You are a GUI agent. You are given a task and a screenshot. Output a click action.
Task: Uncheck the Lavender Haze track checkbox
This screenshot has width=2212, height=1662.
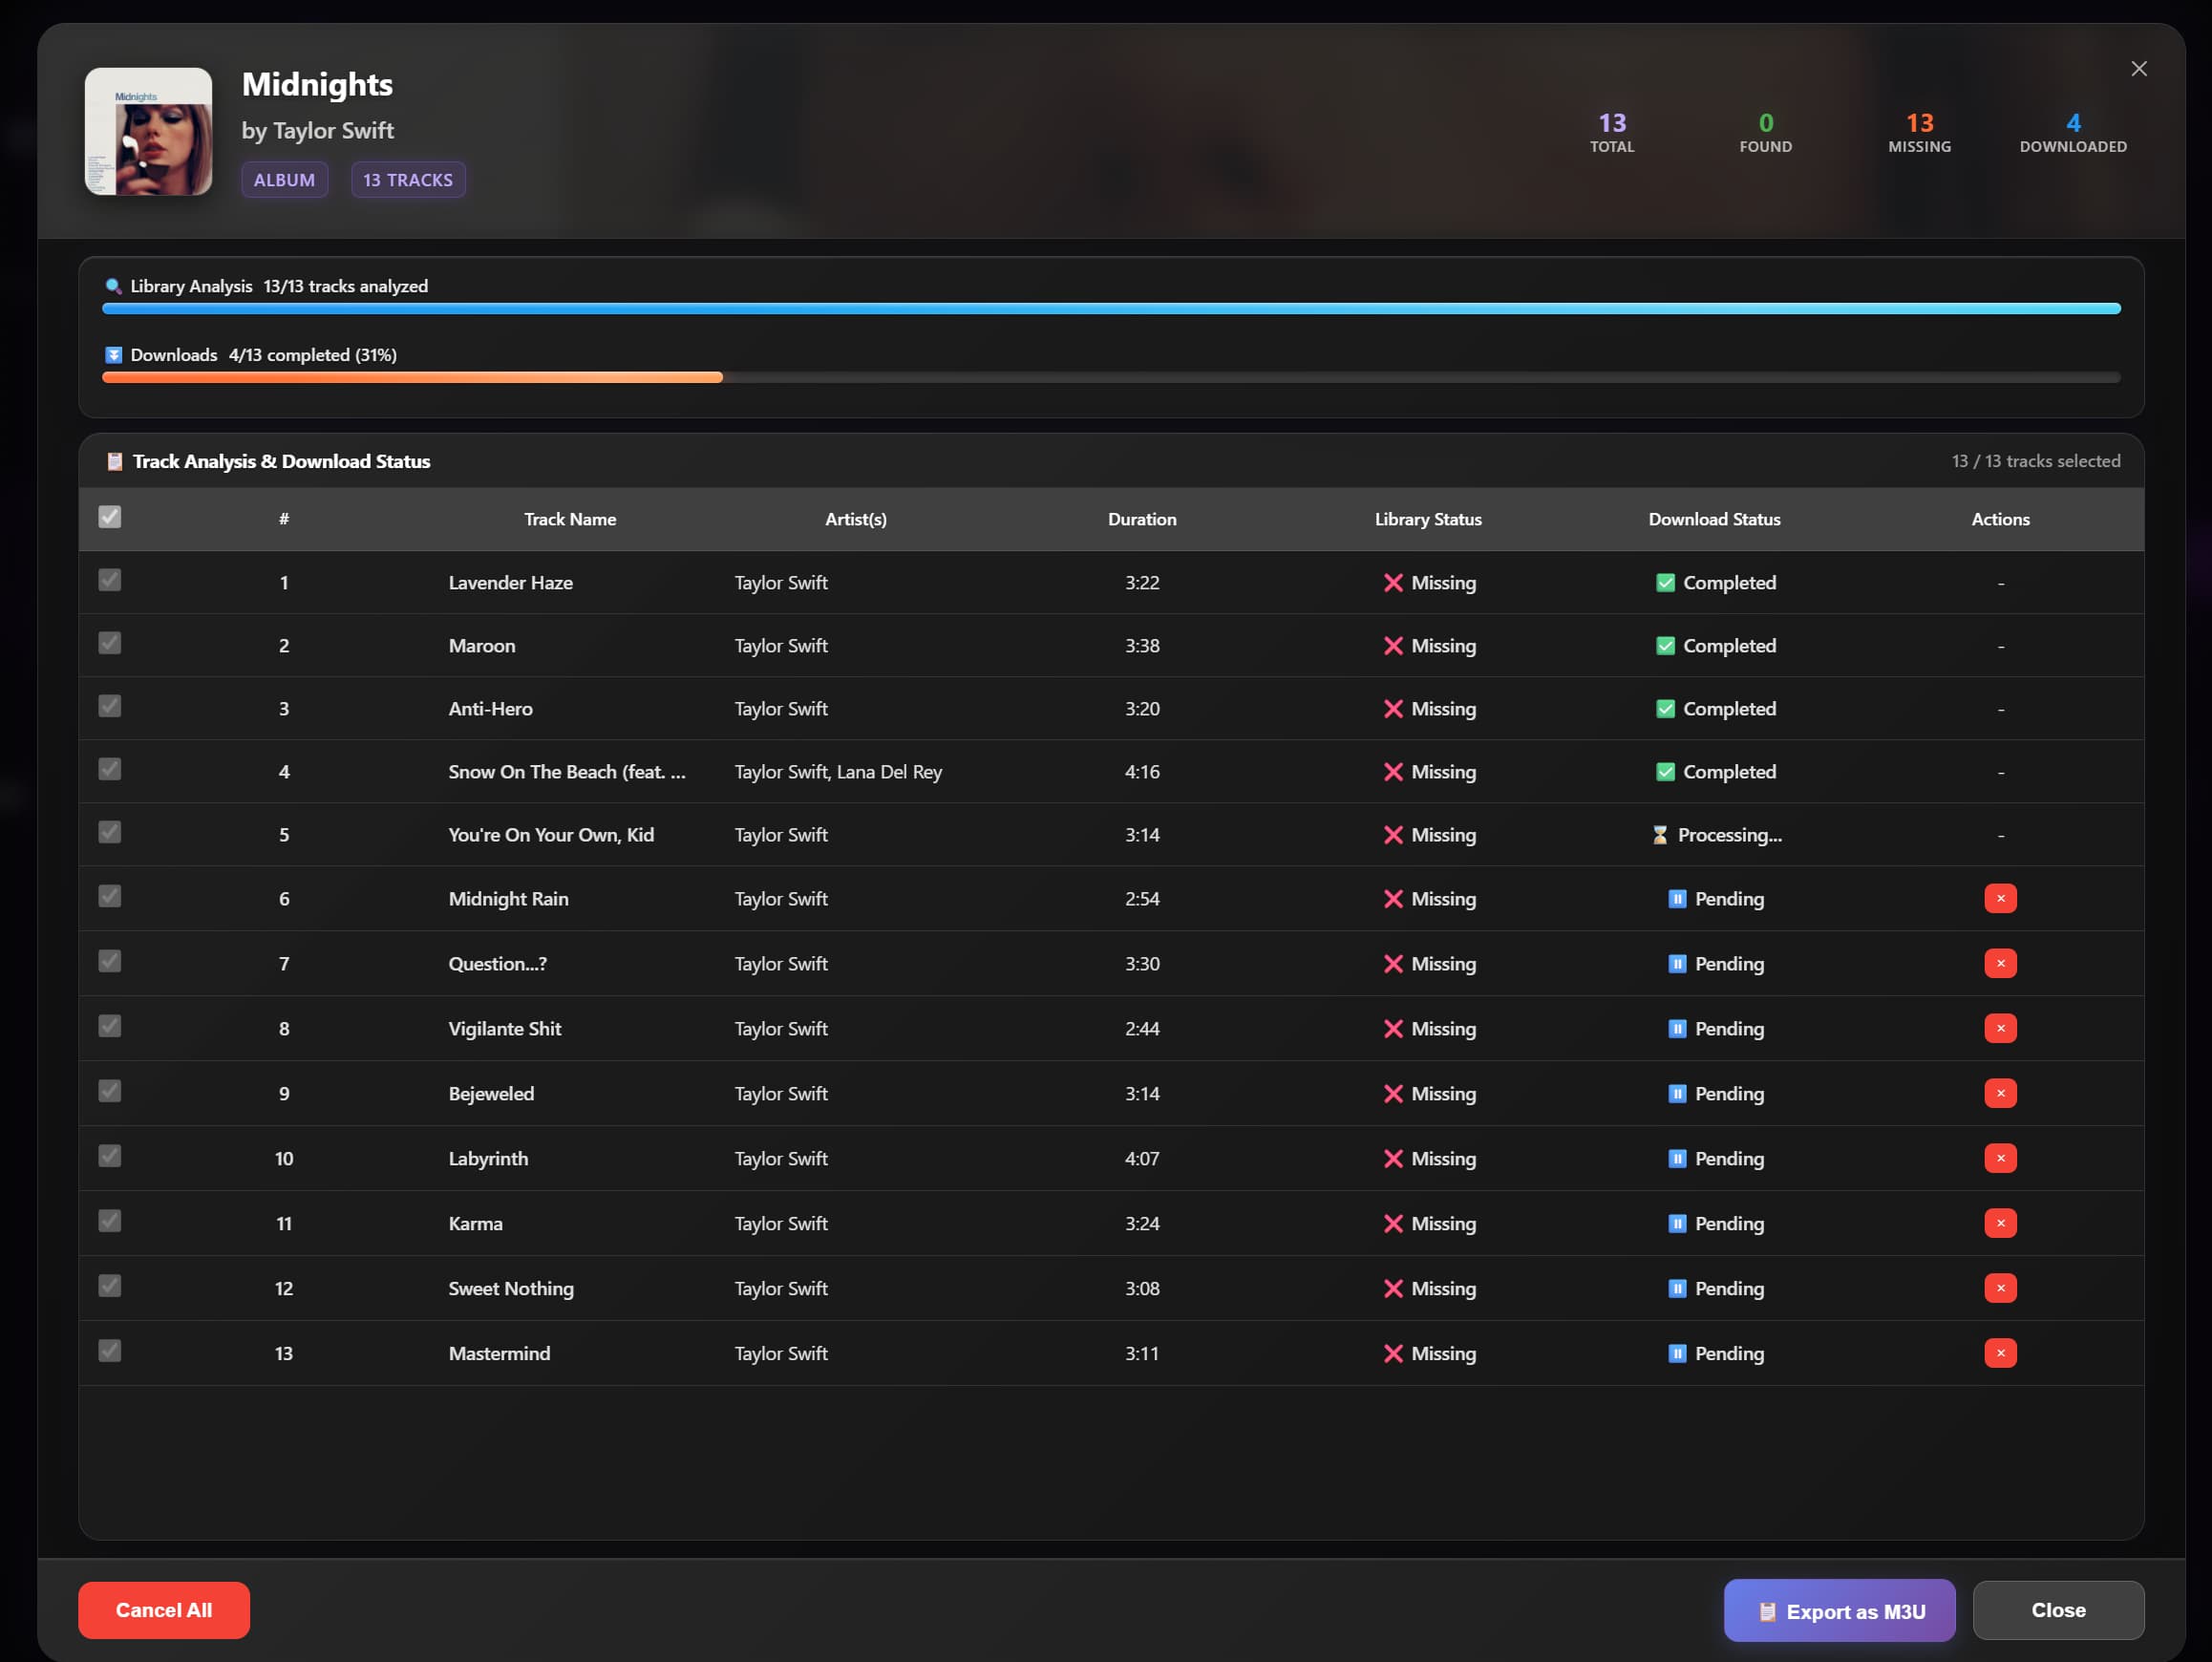(110, 580)
